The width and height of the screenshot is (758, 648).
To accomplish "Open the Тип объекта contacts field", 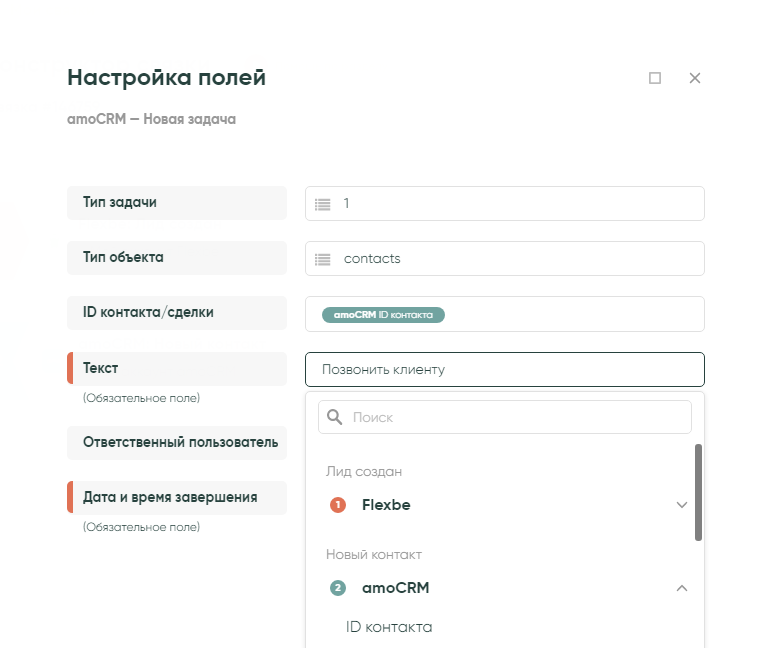I will click(520, 259).
